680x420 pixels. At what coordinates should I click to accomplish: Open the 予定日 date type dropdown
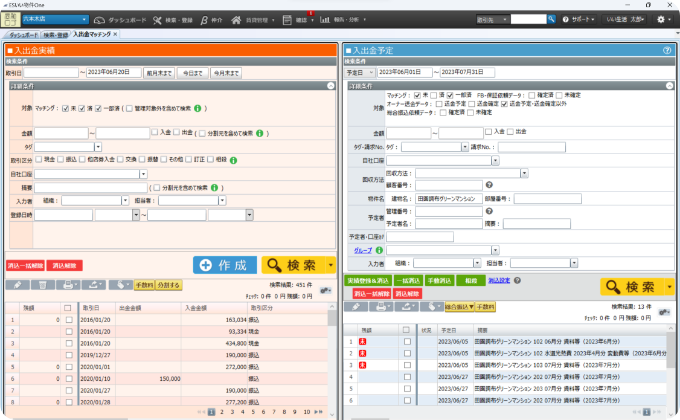pyautogui.click(x=360, y=72)
